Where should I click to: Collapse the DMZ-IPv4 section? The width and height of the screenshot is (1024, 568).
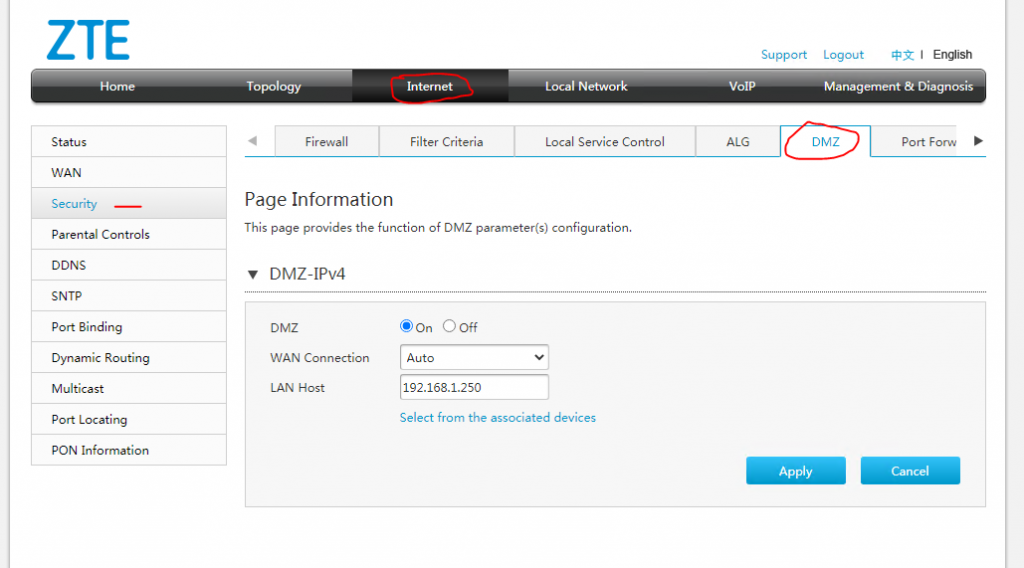tap(253, 274)
